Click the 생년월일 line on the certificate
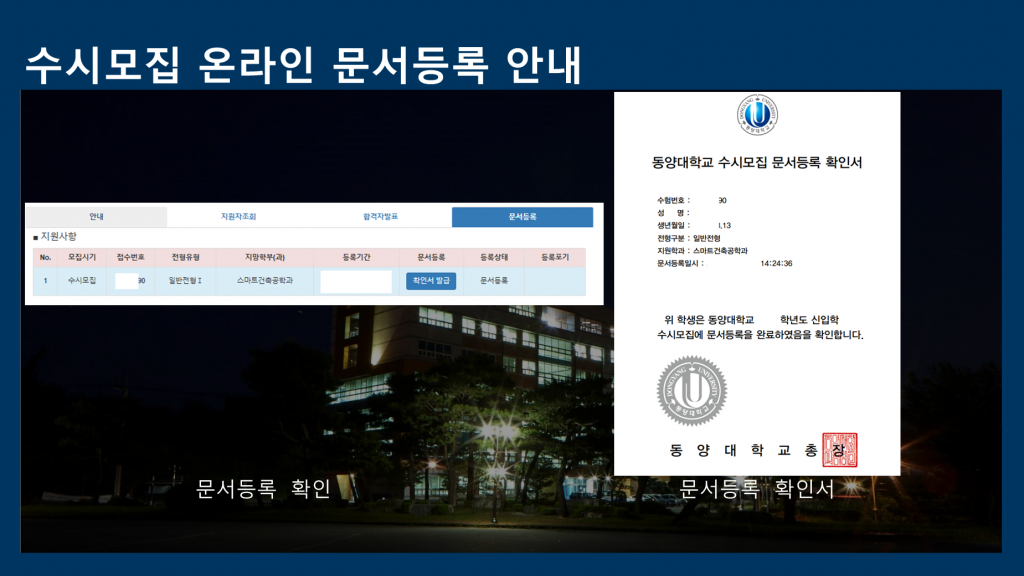The width and height of the screenshot is (1024, 576). 694,225
